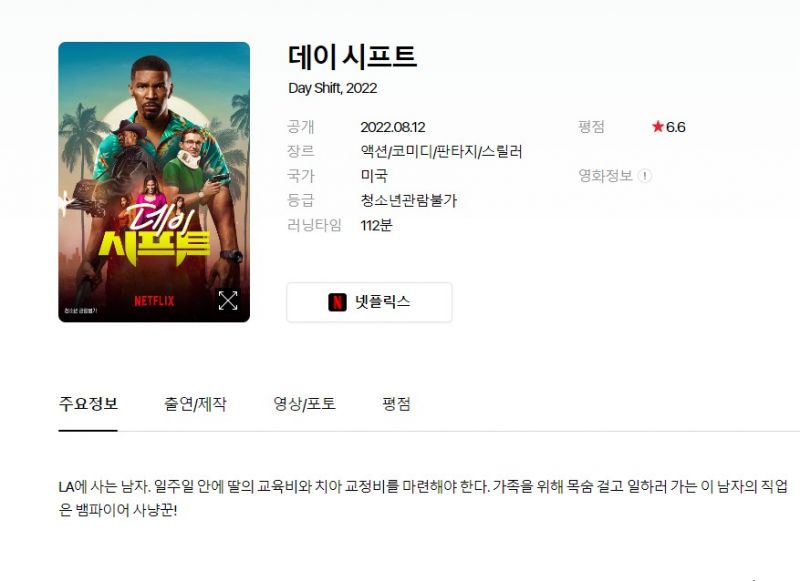Click the Day Shift, 2022 subtitle
This screenshot has width=800, height=581.
pyautogui.click(x=333, y=88)
